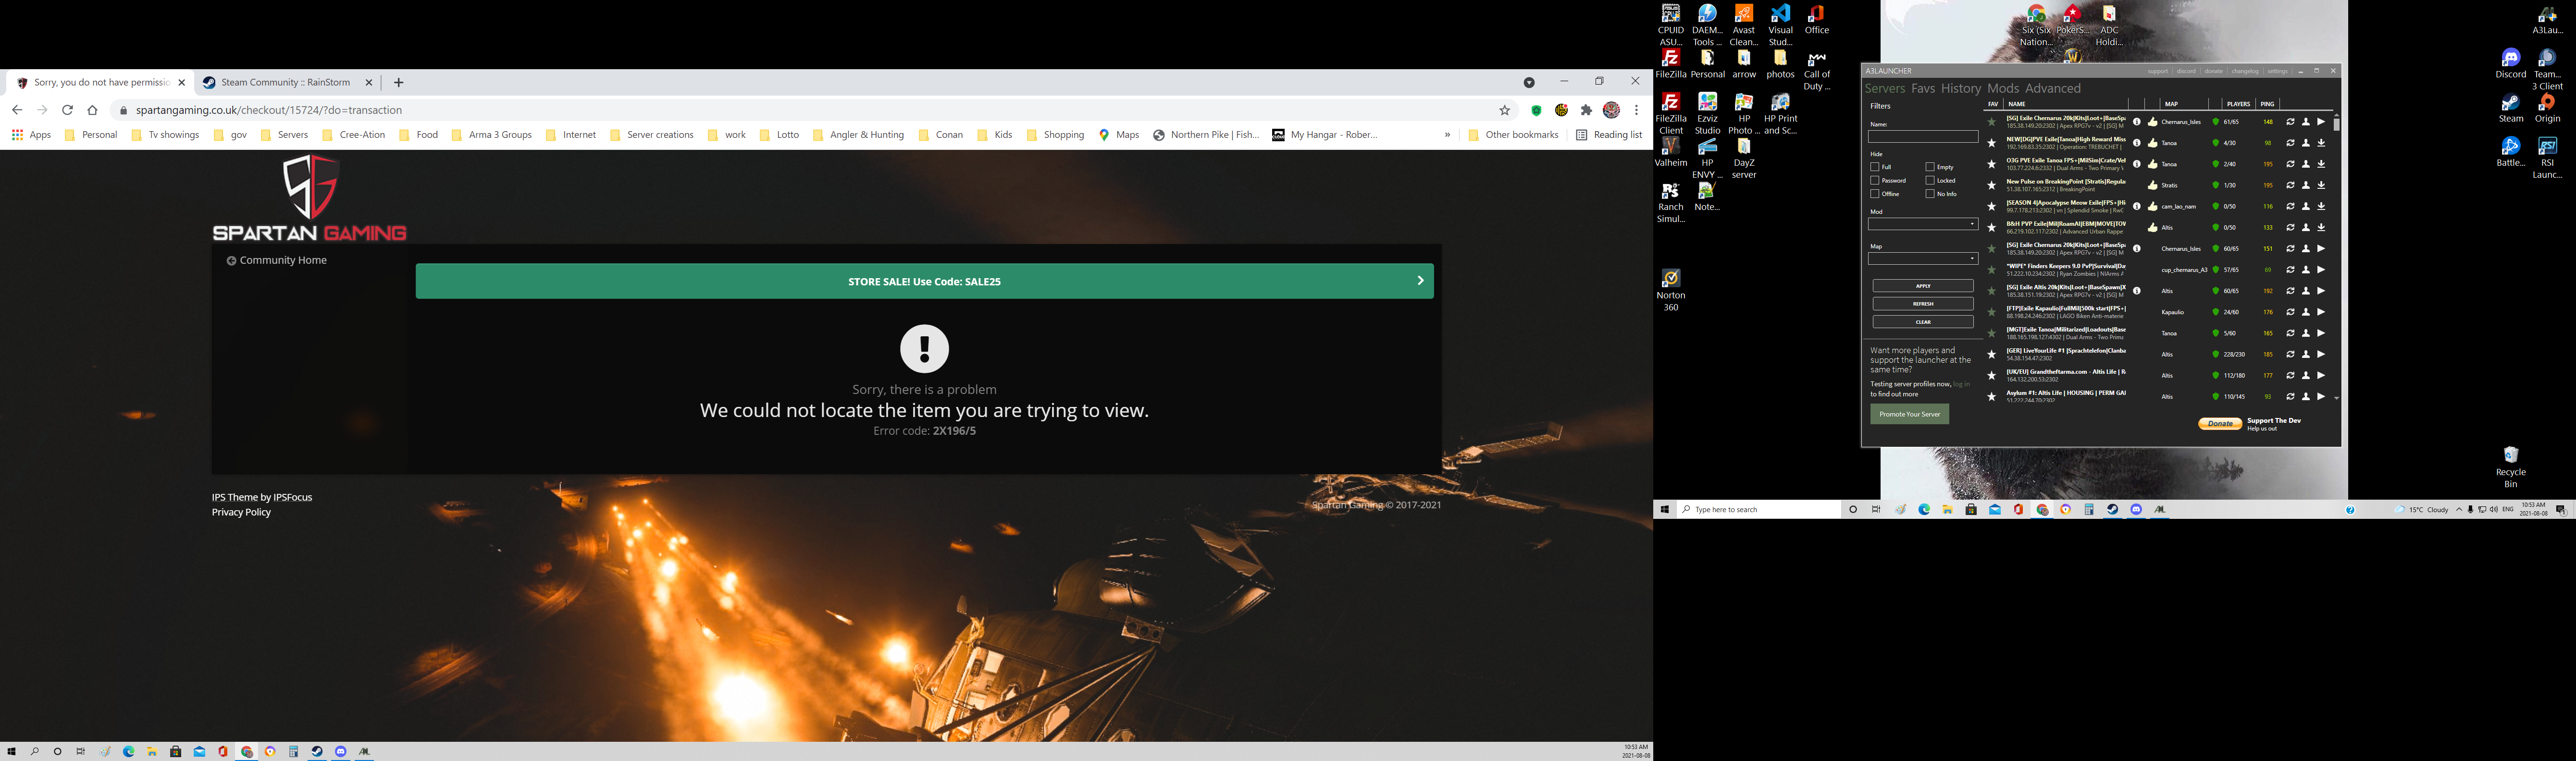Open Steam desktop shortcut
The height and width of the screenshot is (761, 2576).
2510,109
